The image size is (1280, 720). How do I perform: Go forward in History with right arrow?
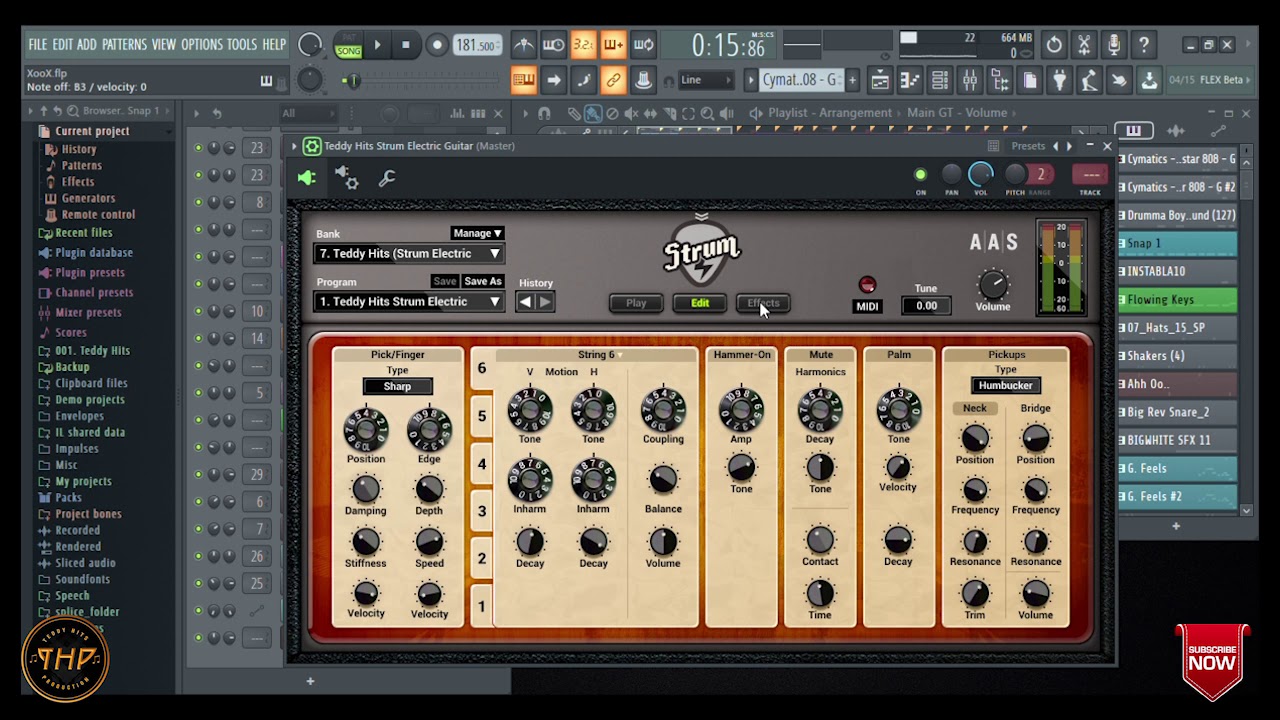pos(545,302)
